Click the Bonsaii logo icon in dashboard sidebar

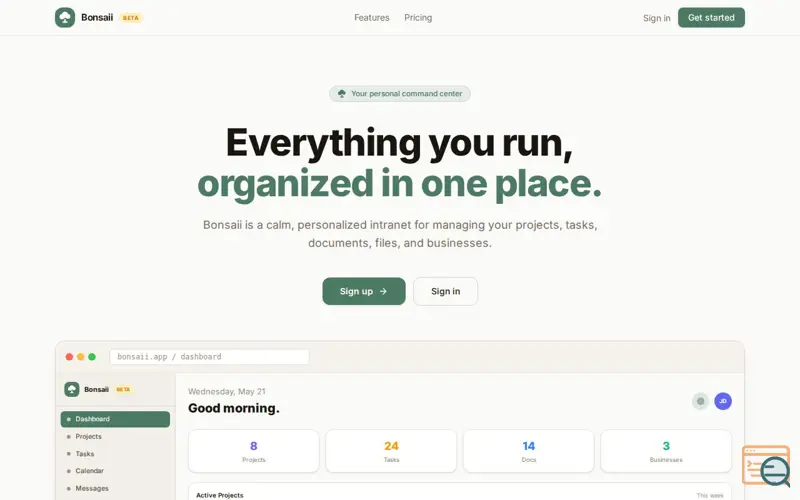[x=71, y=389]
